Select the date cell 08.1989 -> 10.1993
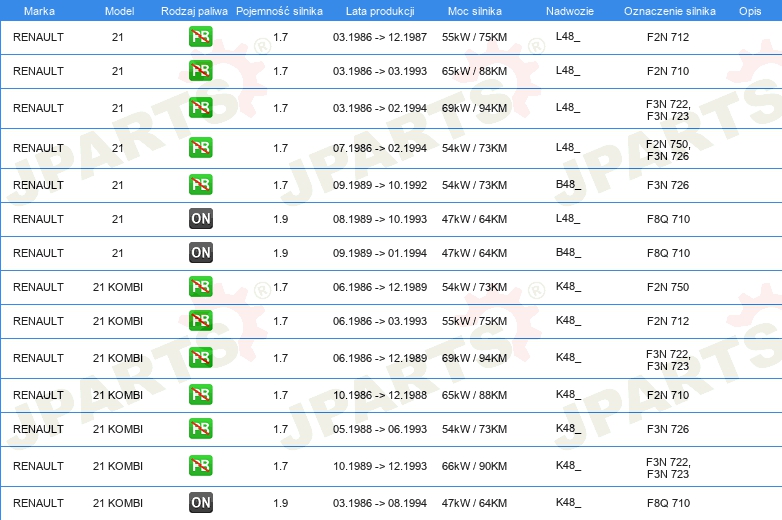The height and width of the screenshot is (520, 782). [x=380, y=219]
